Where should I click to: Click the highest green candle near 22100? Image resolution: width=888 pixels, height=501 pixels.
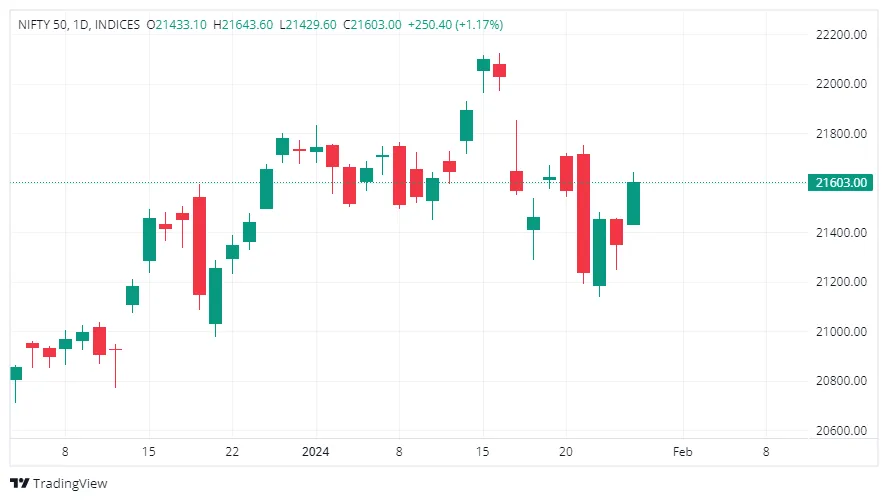(484, 65)
